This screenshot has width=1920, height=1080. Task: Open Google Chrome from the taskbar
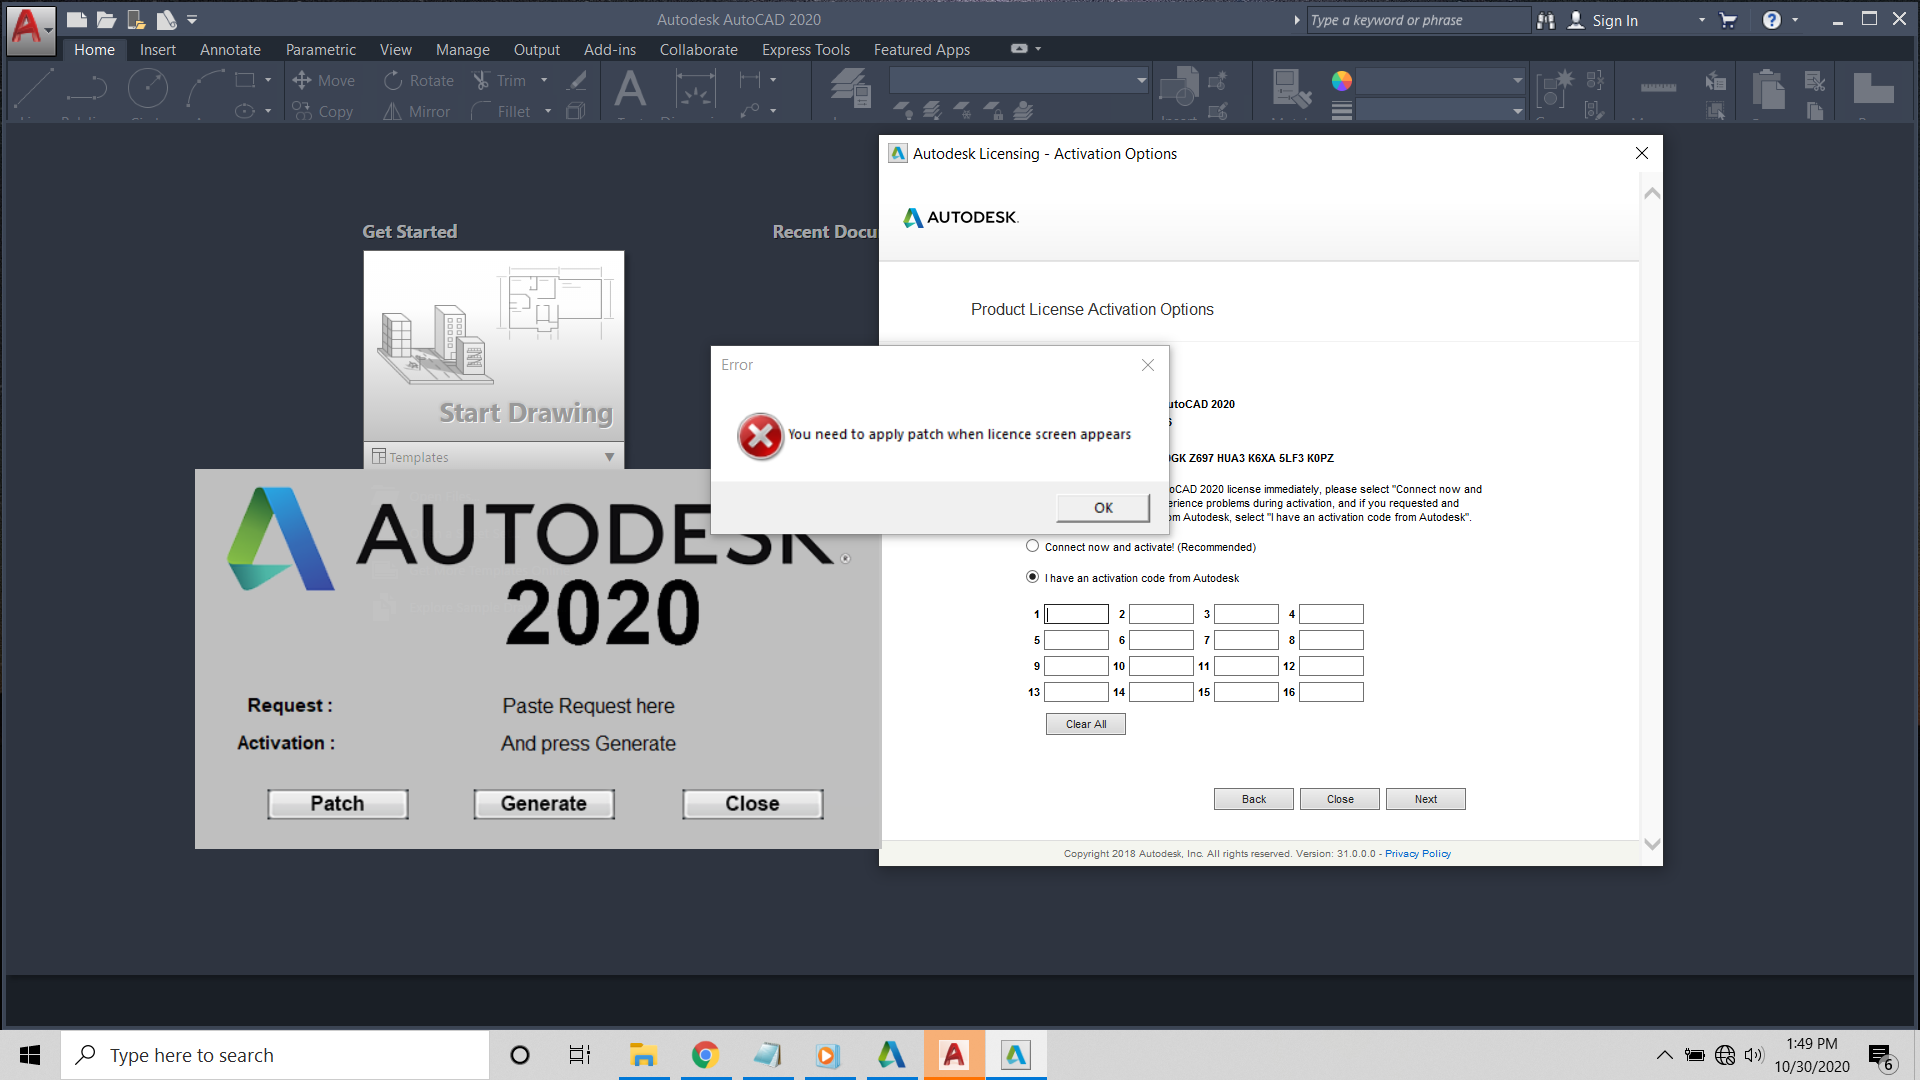(705, 1055)
